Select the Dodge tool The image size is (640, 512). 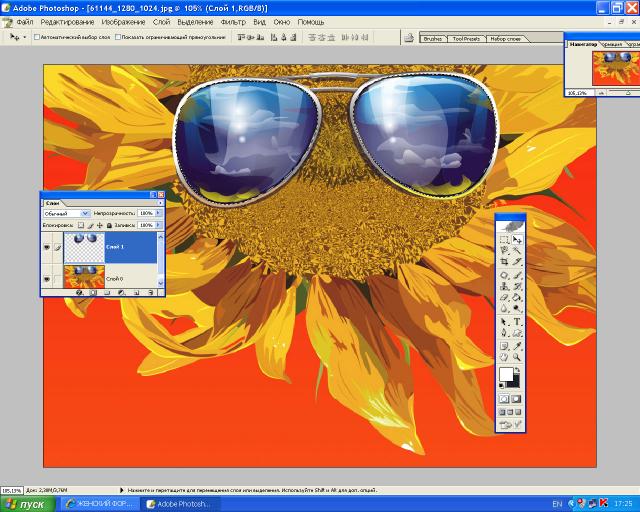(x=517, y=308)
